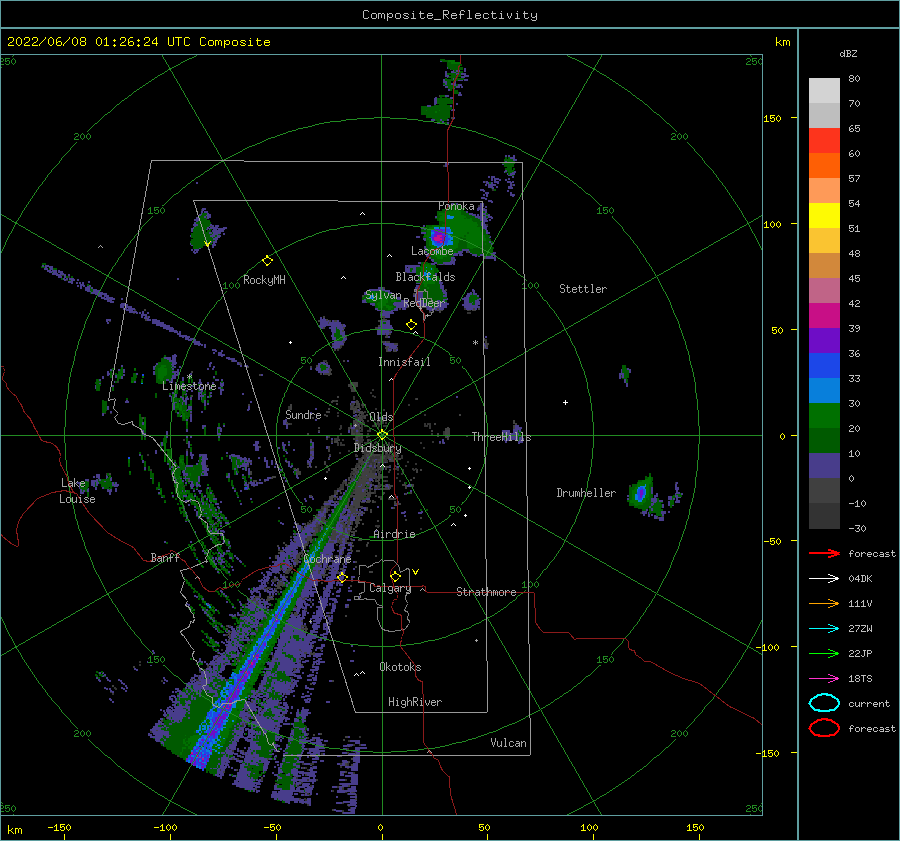Click the 20 dBZ green color swatch
This screenshot has width=900, height=841.
[824, 416]
